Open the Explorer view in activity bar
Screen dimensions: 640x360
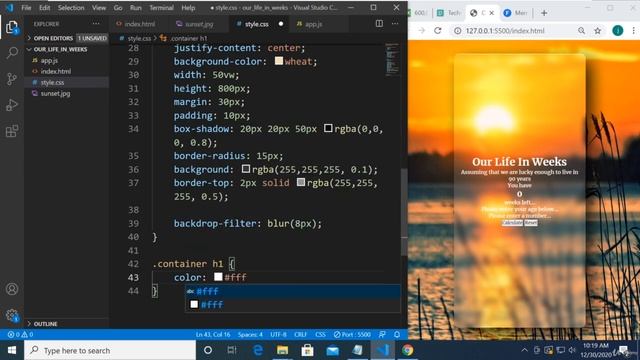click(12, 28)
